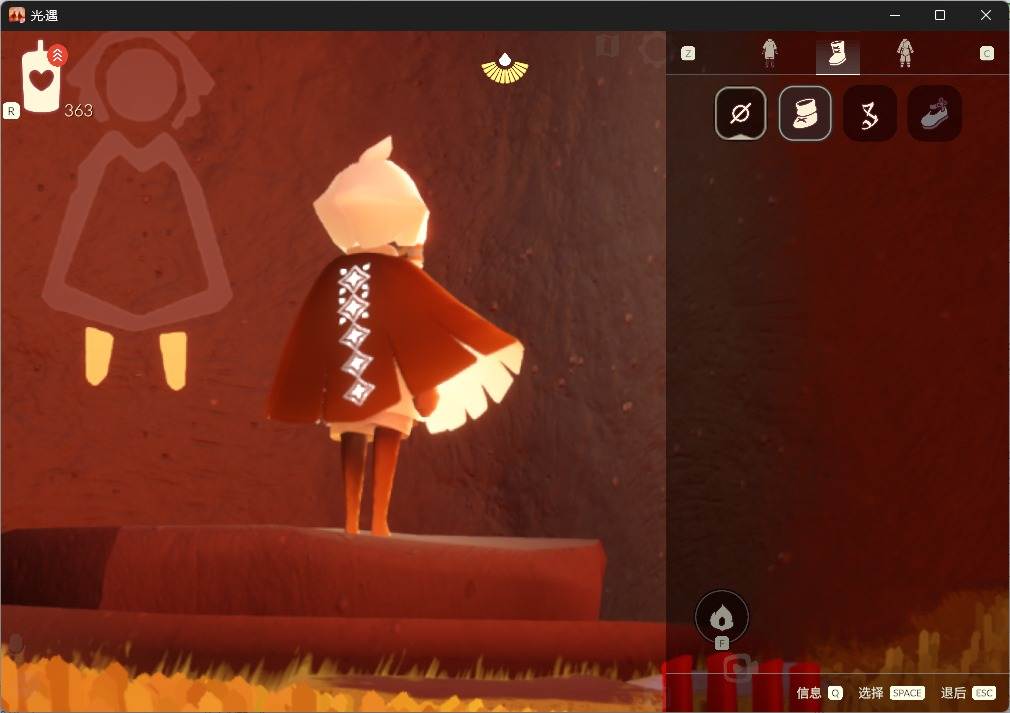Select the strappy sandal footwear
This screenshot has height=713, width=1010.
pos(870,113)
